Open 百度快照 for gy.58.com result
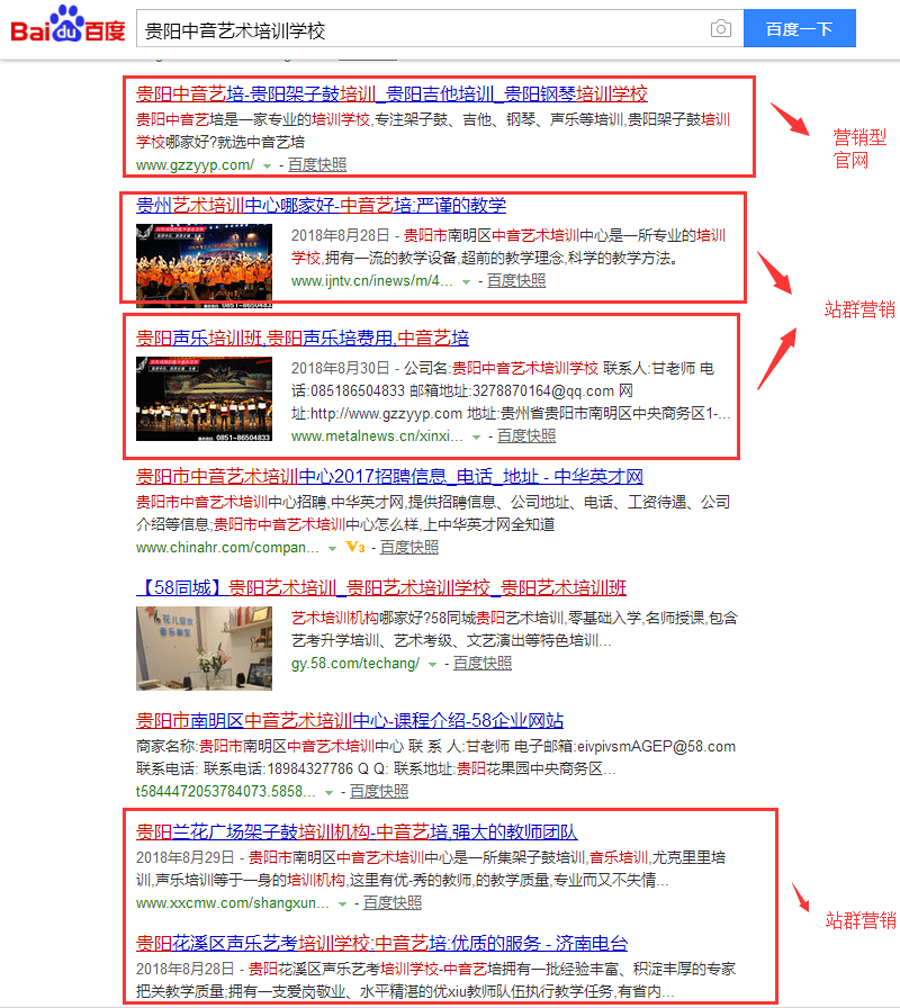Screen dimensions: 900x1008 [483, 663]
